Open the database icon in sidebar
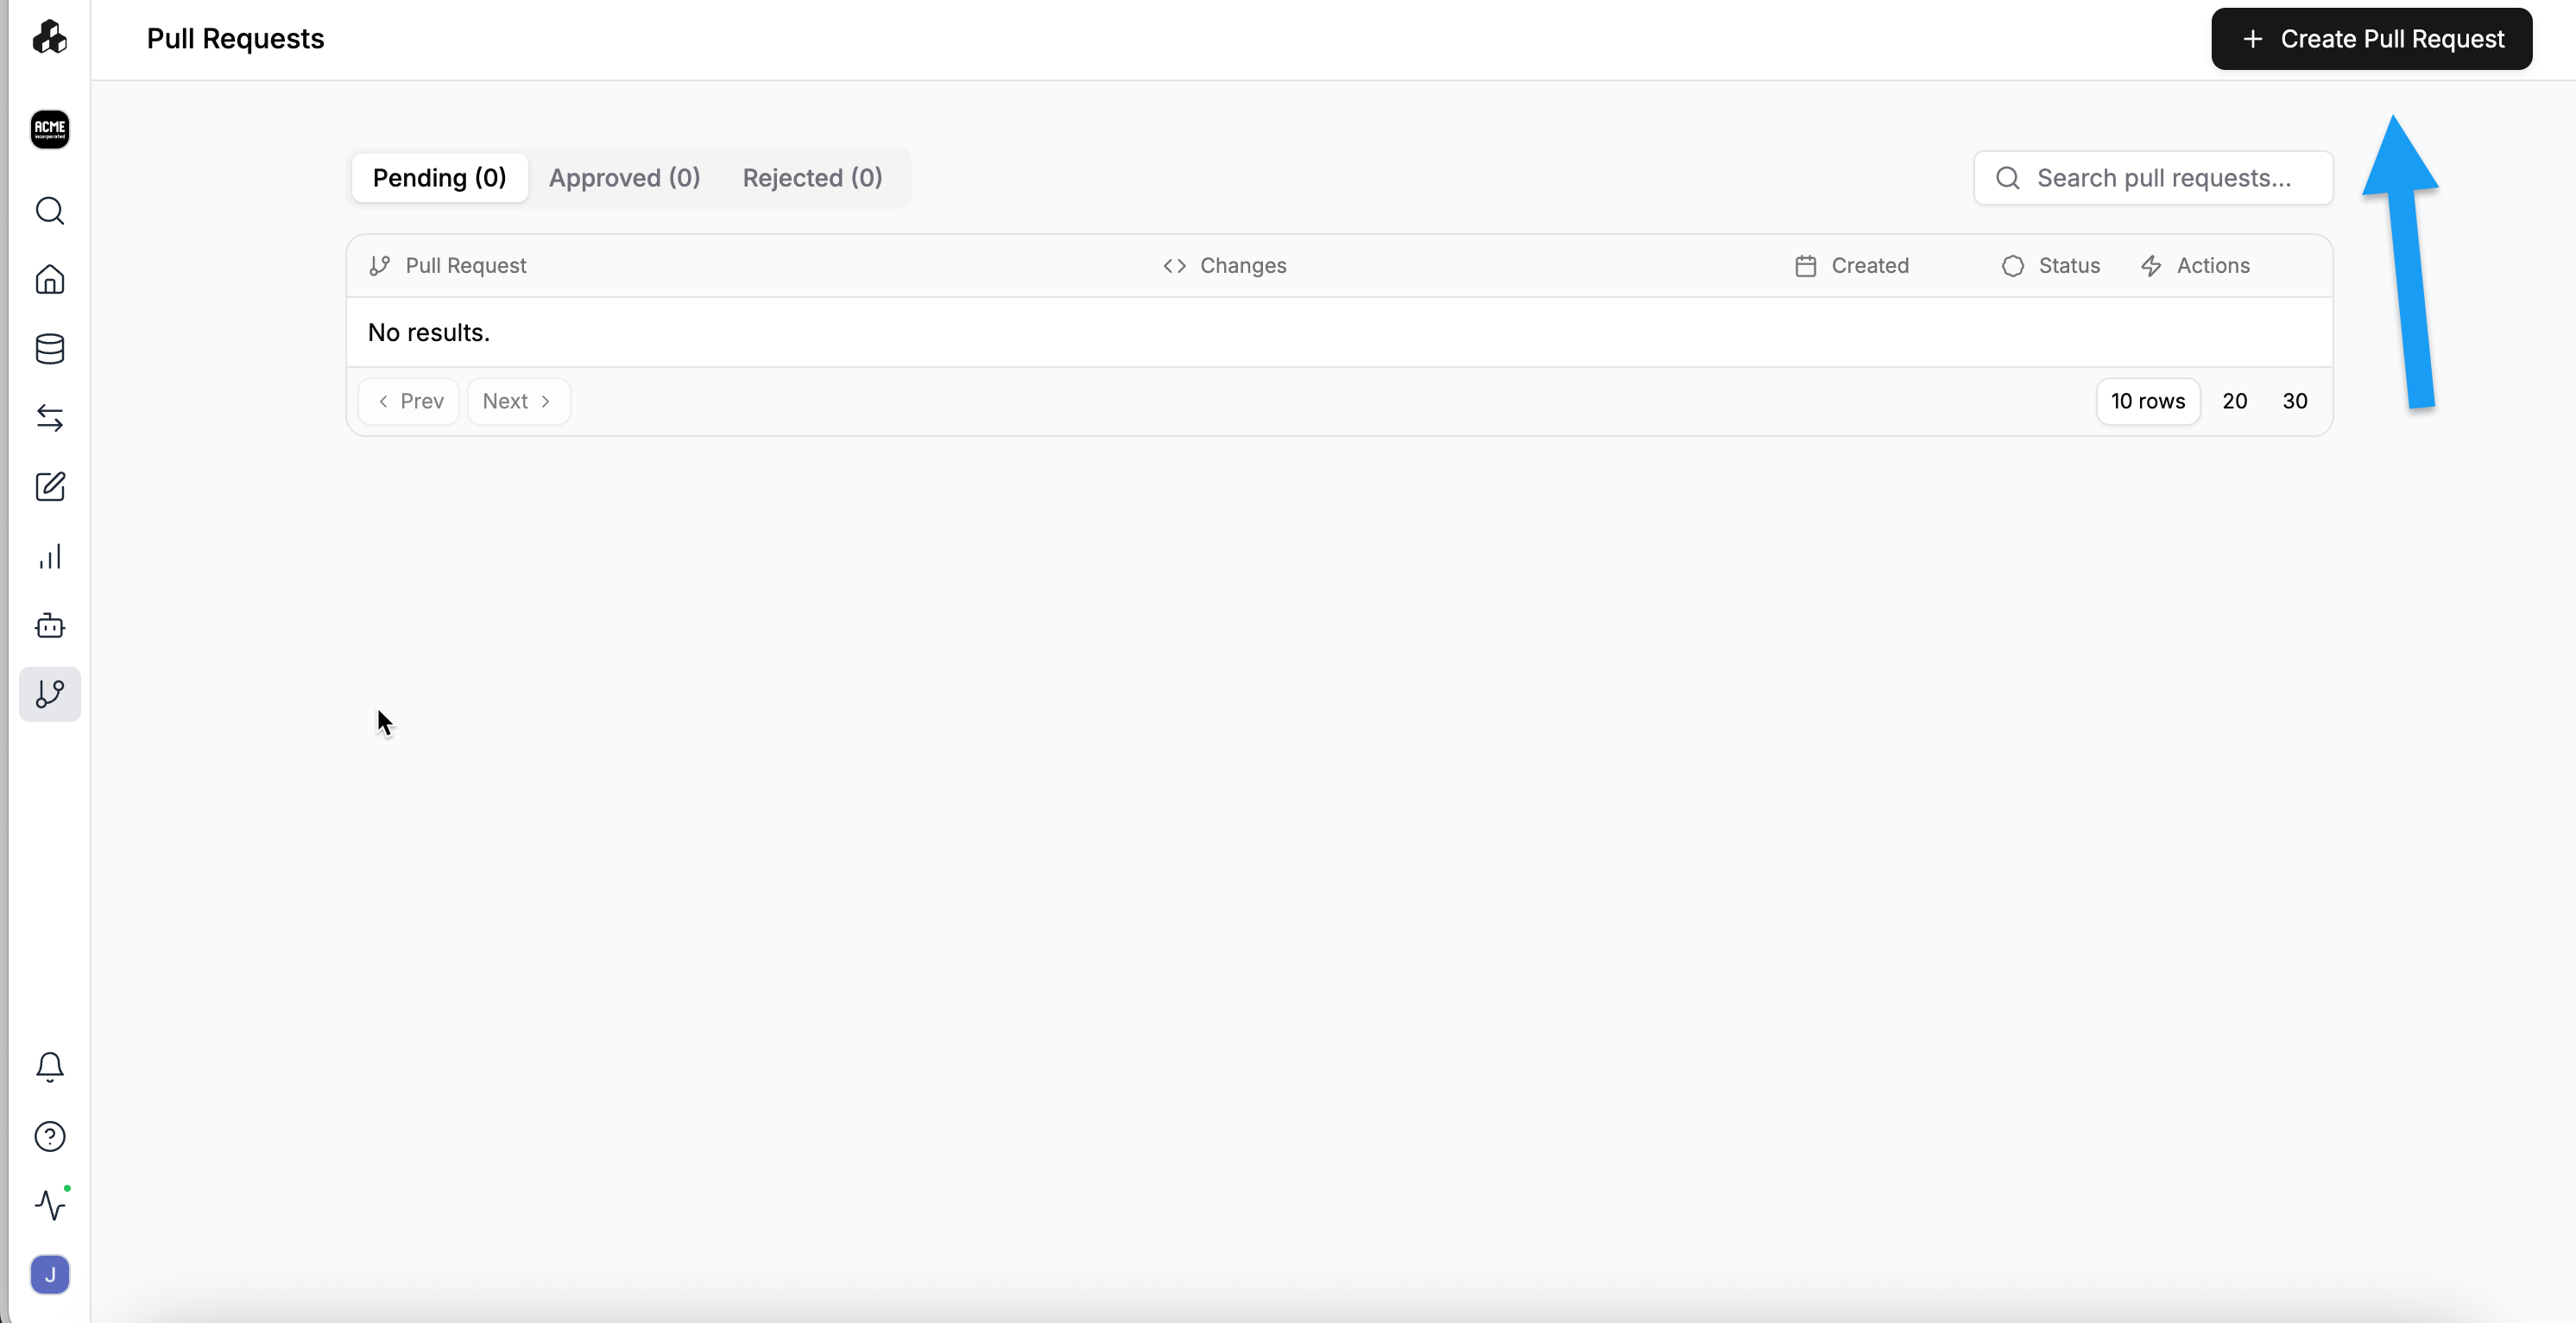Viewport: 2576px width, 1323px height. (50, 349)
